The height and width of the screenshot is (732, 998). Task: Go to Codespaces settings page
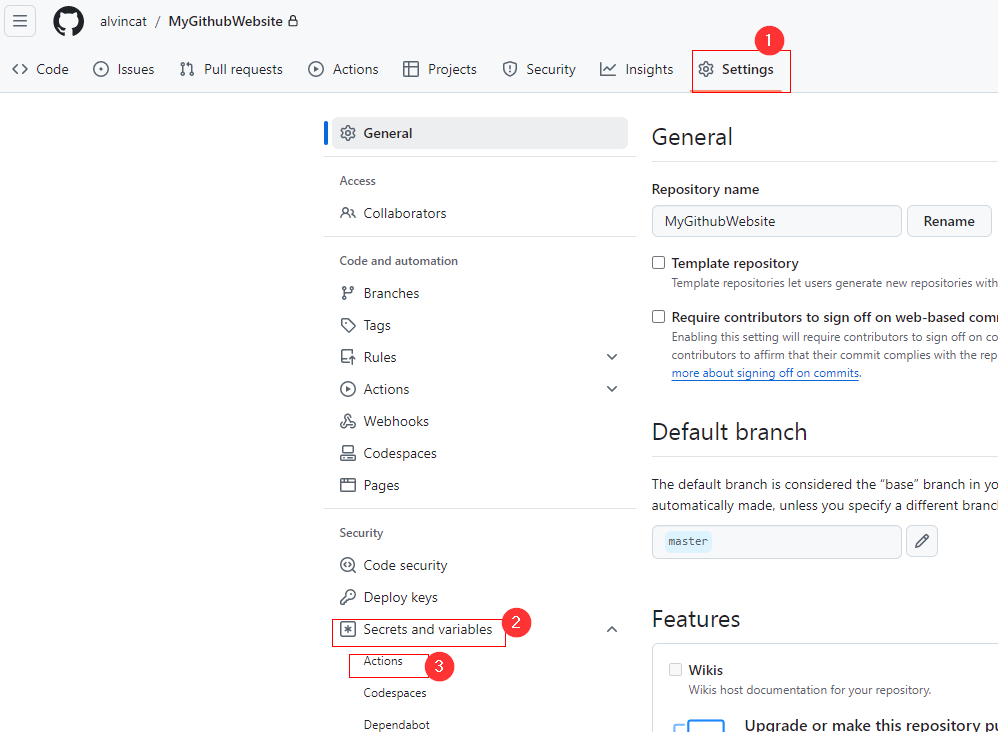click(x=399, y=453)
